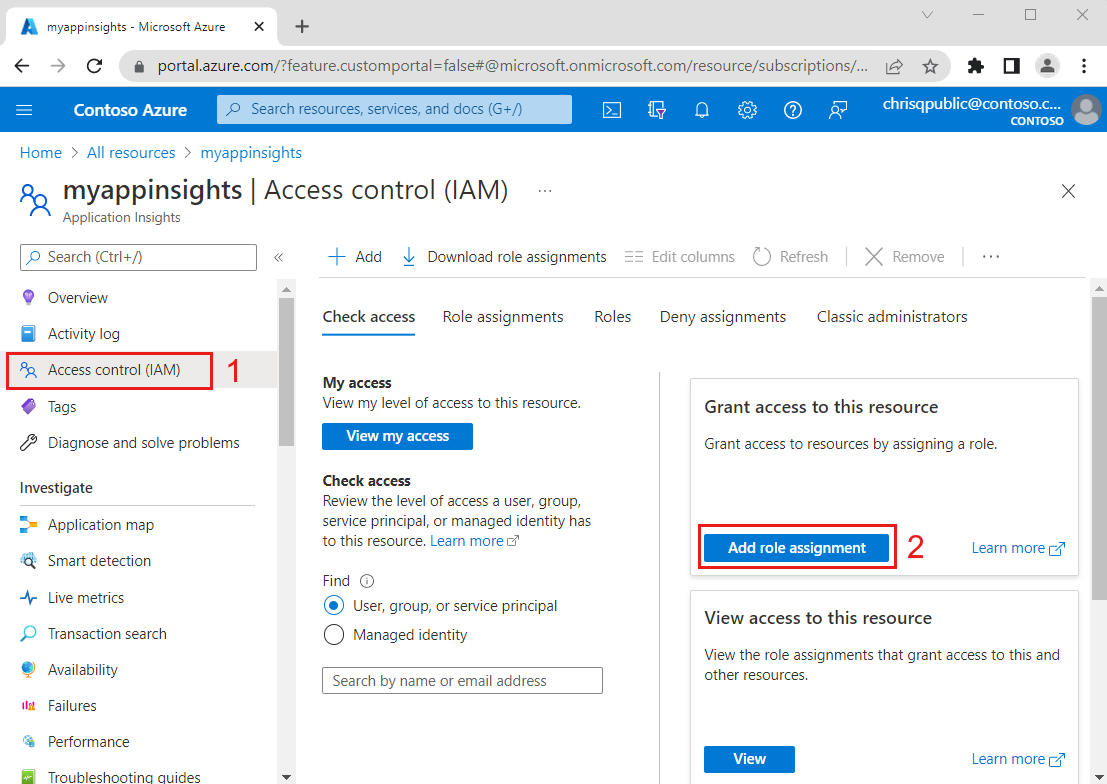The image size is (1107, 784).
Task: Switch to the Role assignments tab
Action: click(x=503, y=316)
